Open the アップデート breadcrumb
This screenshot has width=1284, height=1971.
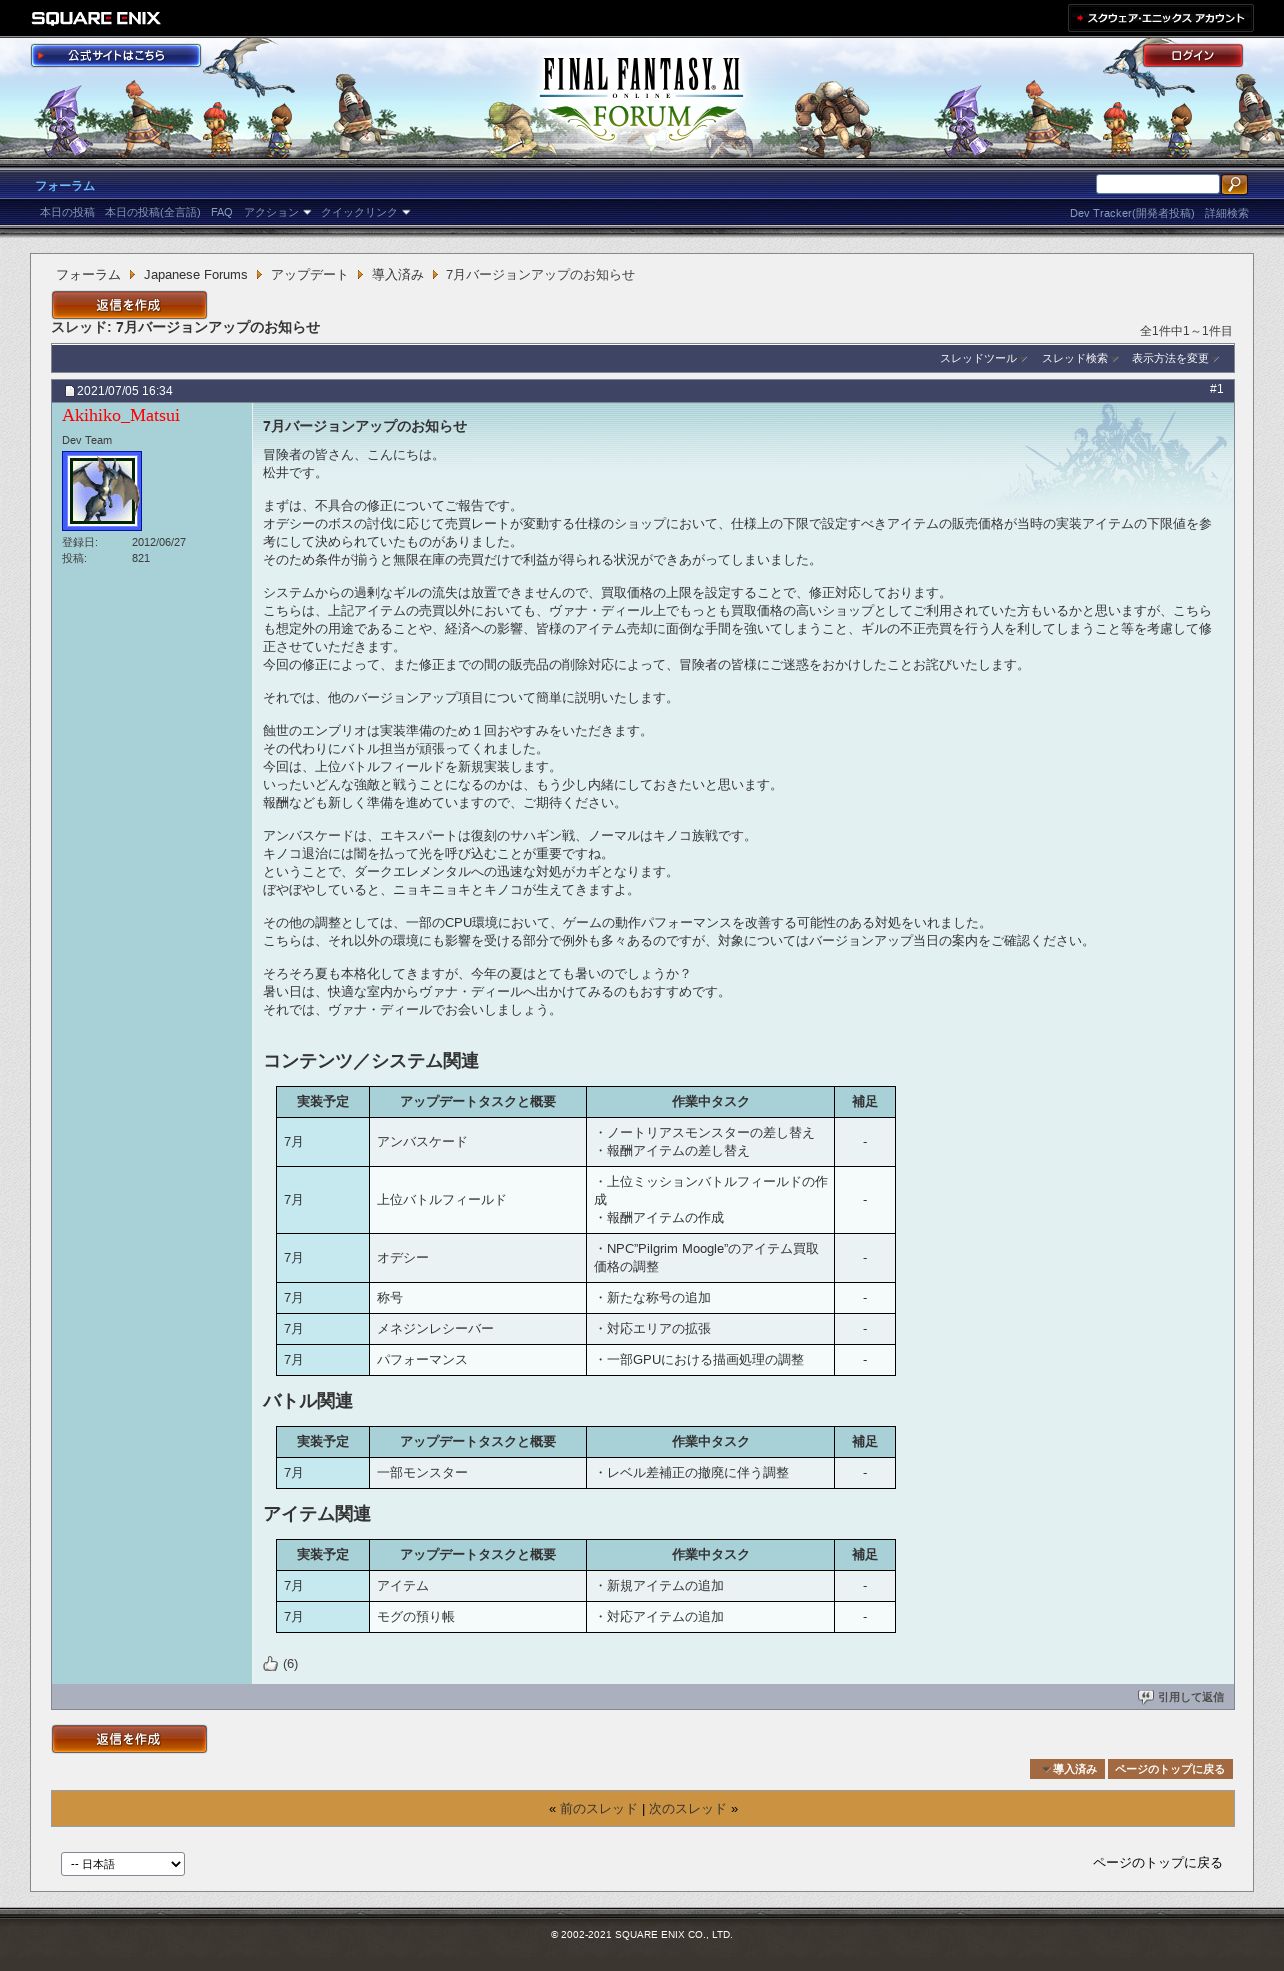(309, 275)
